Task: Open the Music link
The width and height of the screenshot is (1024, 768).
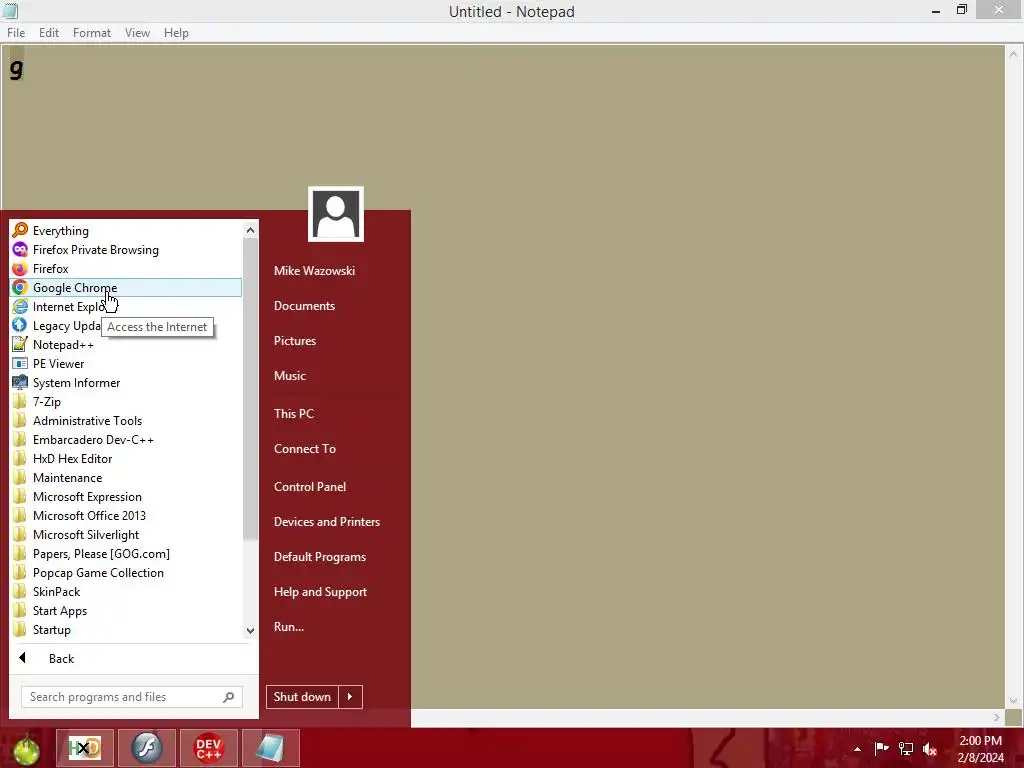Action: tap(290, 376)
